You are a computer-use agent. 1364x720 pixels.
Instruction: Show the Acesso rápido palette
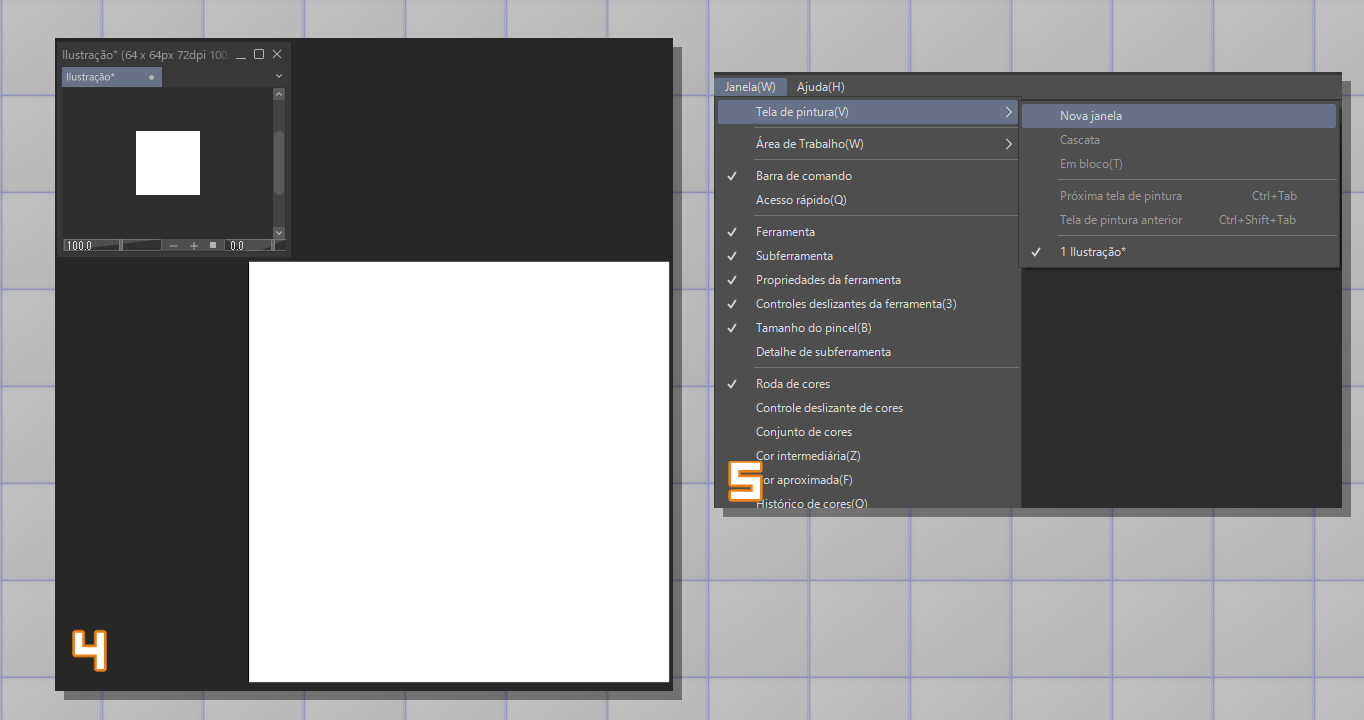801,200
